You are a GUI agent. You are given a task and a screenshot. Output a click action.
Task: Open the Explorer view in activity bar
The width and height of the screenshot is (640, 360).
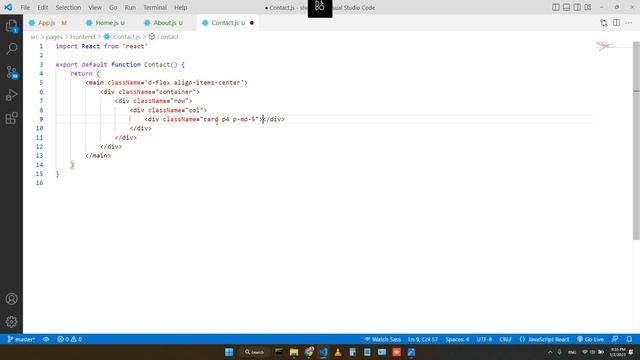coord(11,26)
